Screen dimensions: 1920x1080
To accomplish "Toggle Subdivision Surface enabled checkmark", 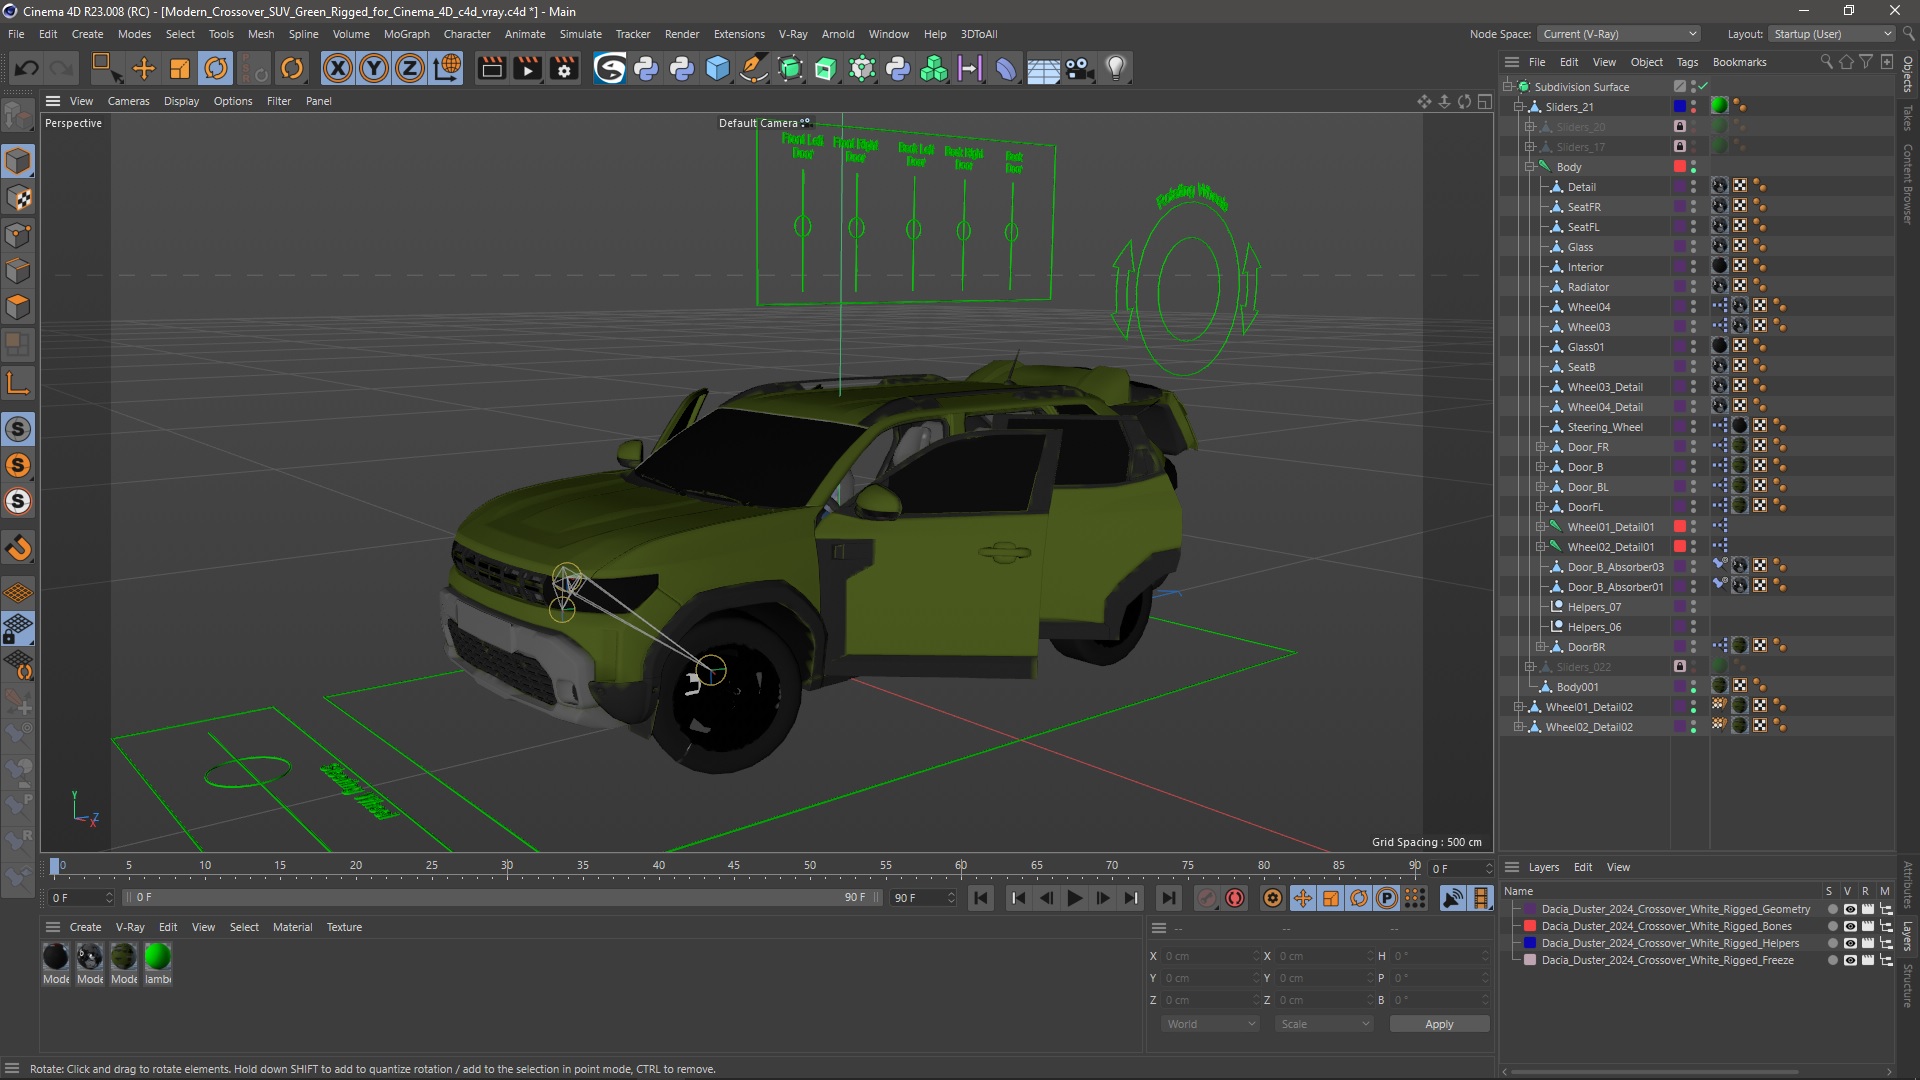I will tap(1703, 87).
